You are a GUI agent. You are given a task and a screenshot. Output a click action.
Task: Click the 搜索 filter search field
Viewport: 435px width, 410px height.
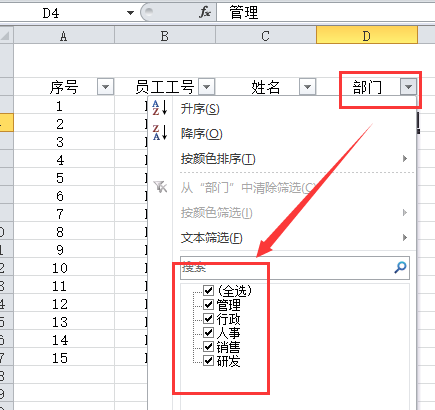tap(295, 268)
